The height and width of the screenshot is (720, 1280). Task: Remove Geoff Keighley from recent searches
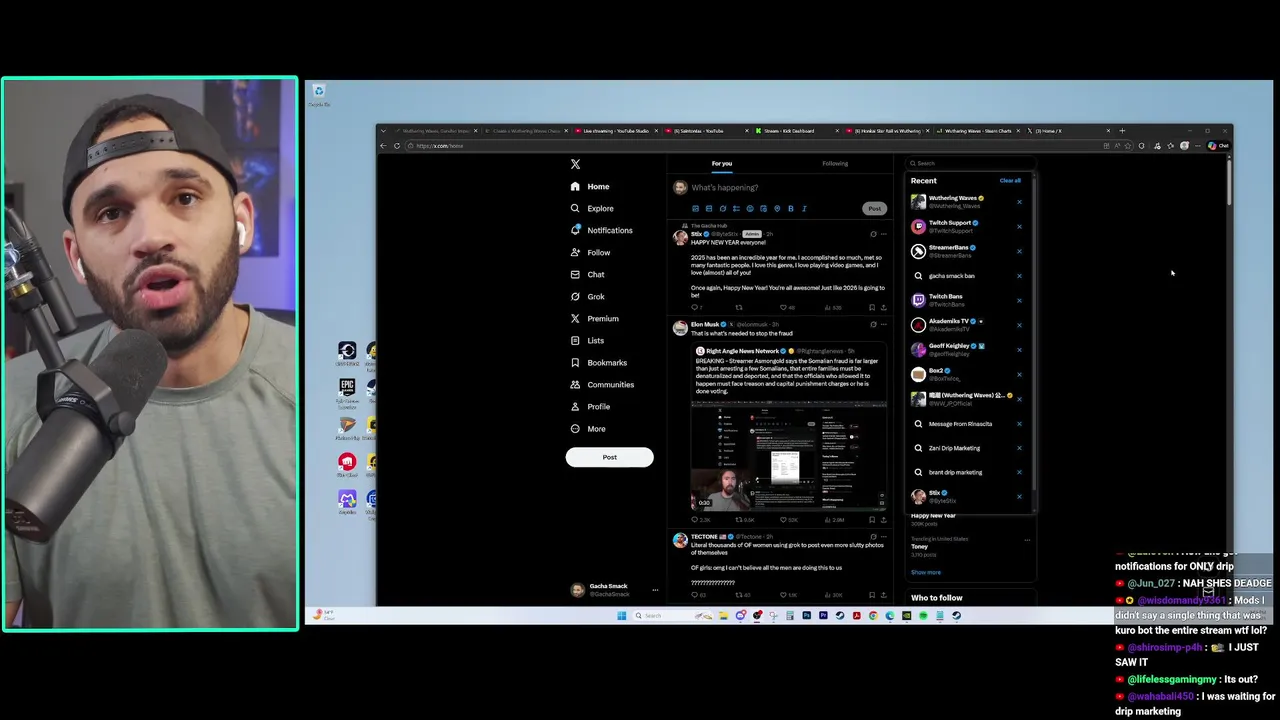tap(1019, 349)
